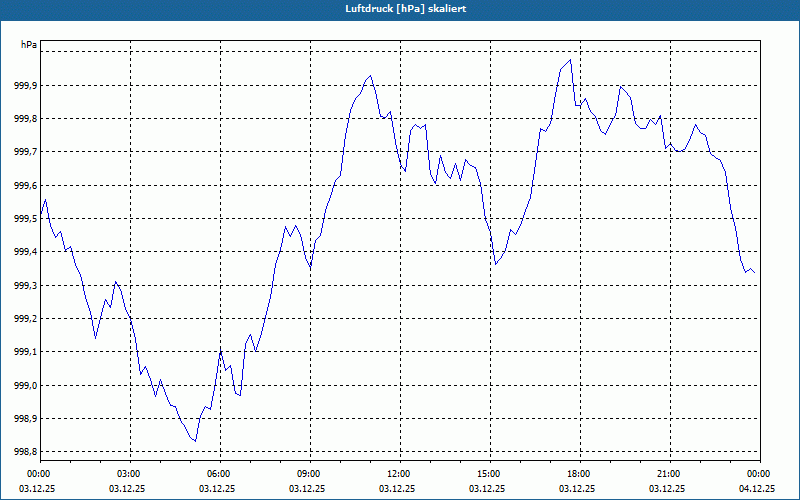The width and height of the screenshot is (800, 500).
Task: Click the curve's highest peak before 18:00
Action: coord(570,60)
